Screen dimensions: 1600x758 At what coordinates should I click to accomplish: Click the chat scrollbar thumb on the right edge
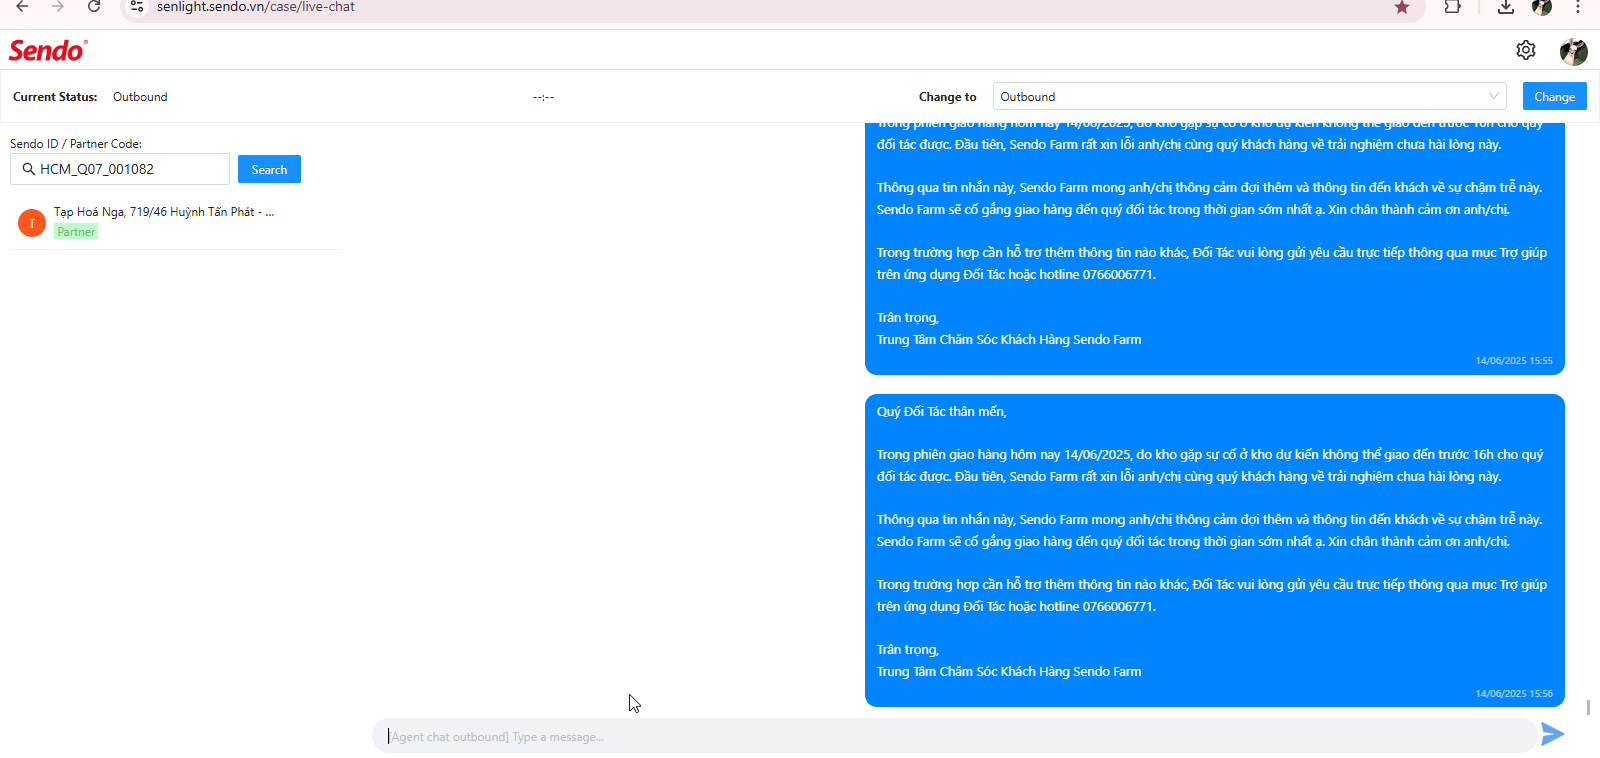click(1588, 707)
